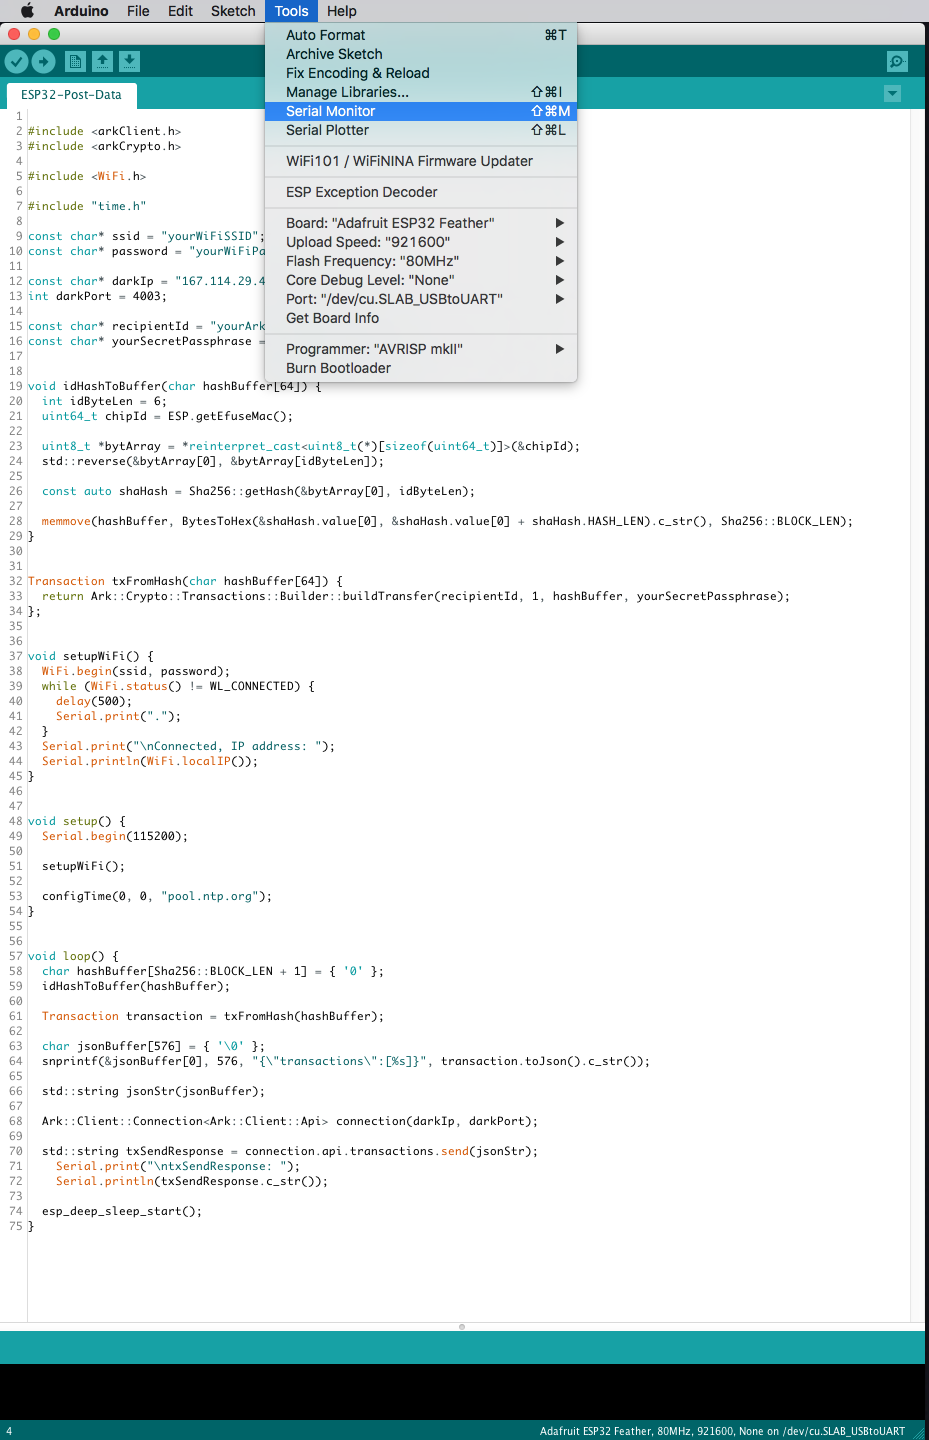Click the Save sketch toolbar icon

129,62
